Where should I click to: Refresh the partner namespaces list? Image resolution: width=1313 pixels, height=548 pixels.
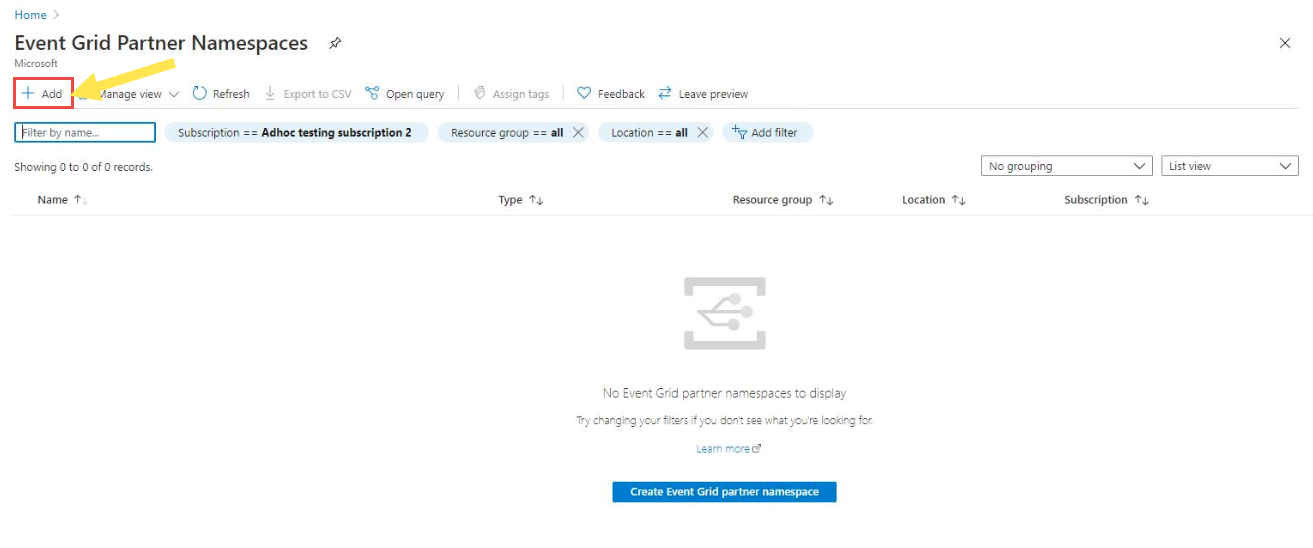point(221,94)
